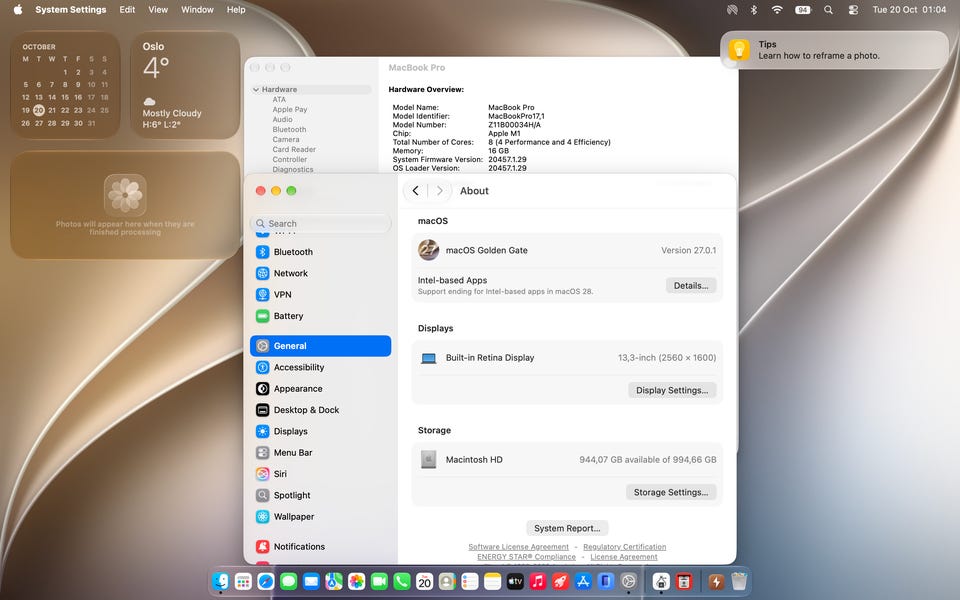
Task: Open Siri settings in the sidebar
Action: click(320, 474)
